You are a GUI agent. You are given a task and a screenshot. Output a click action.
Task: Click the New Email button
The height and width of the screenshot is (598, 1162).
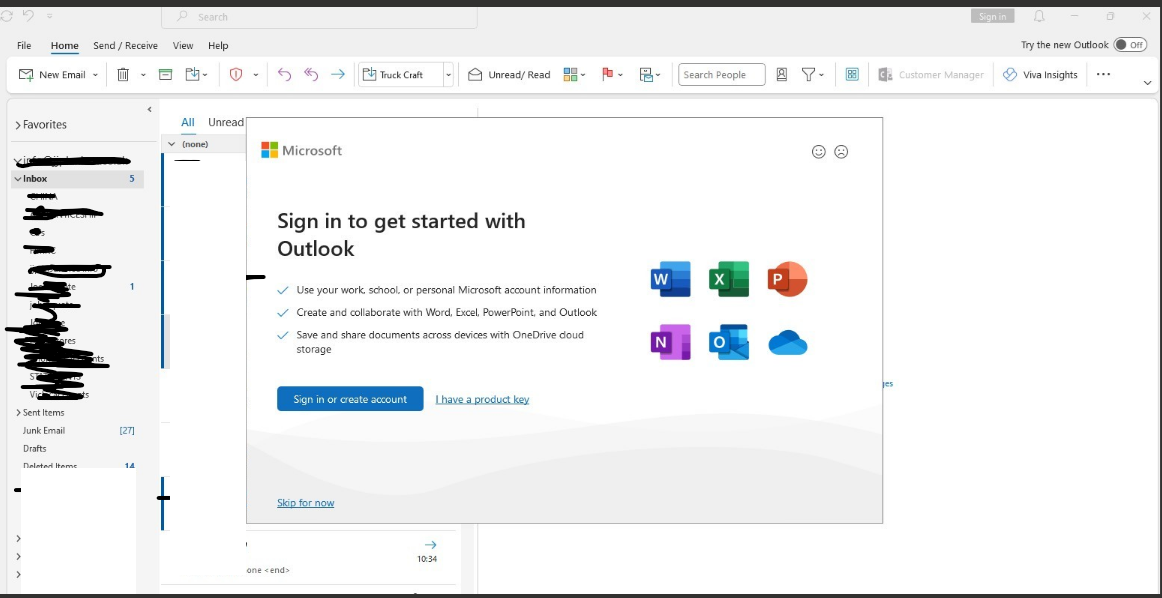pyautogui.click(x=51, y=75)
